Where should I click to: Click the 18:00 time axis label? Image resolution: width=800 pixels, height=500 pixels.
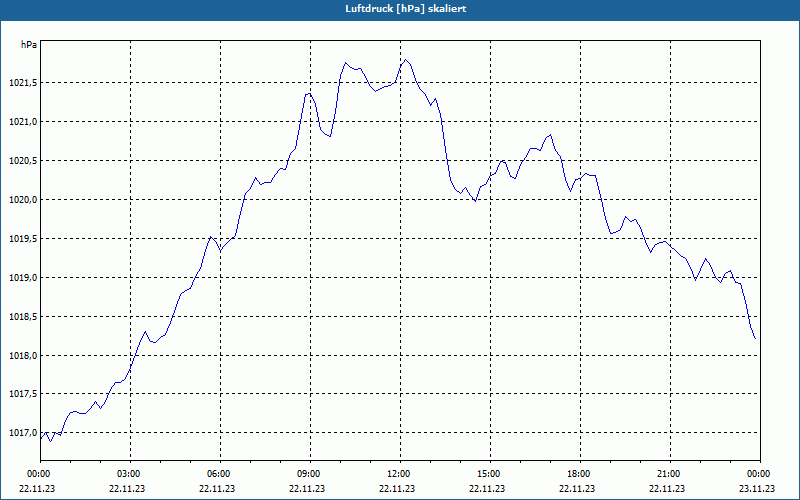(580, 474)
